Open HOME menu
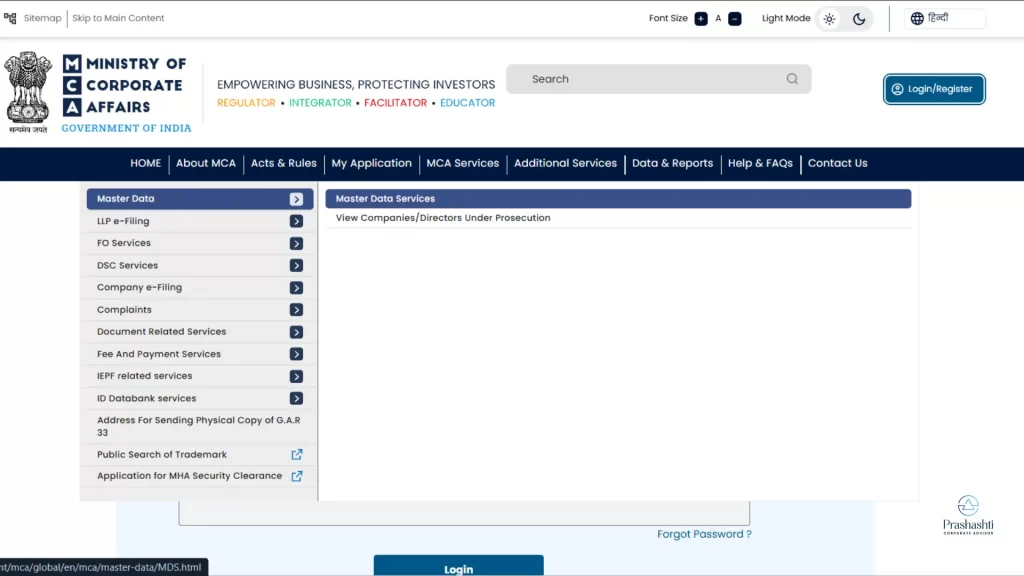 pyautogui.click(x=145, y=163)
